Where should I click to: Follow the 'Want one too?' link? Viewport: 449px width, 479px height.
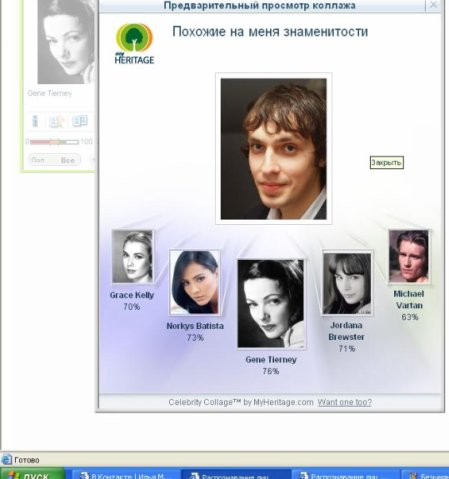pos(344,402)
